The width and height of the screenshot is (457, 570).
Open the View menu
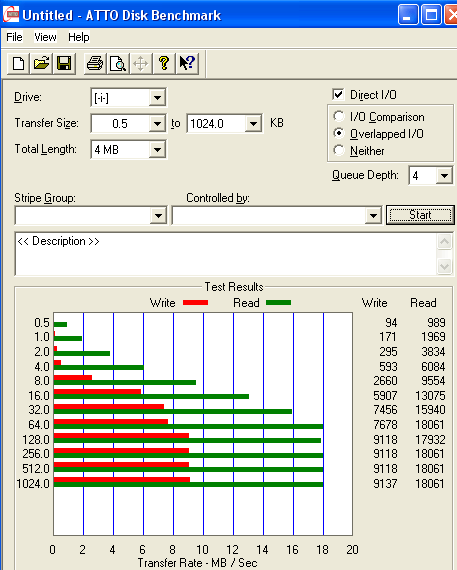click(x=45, y=37)
